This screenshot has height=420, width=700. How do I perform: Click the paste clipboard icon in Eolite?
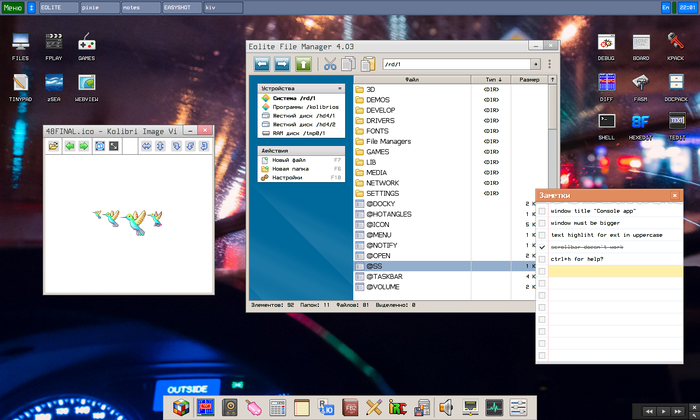pos(369,64)
